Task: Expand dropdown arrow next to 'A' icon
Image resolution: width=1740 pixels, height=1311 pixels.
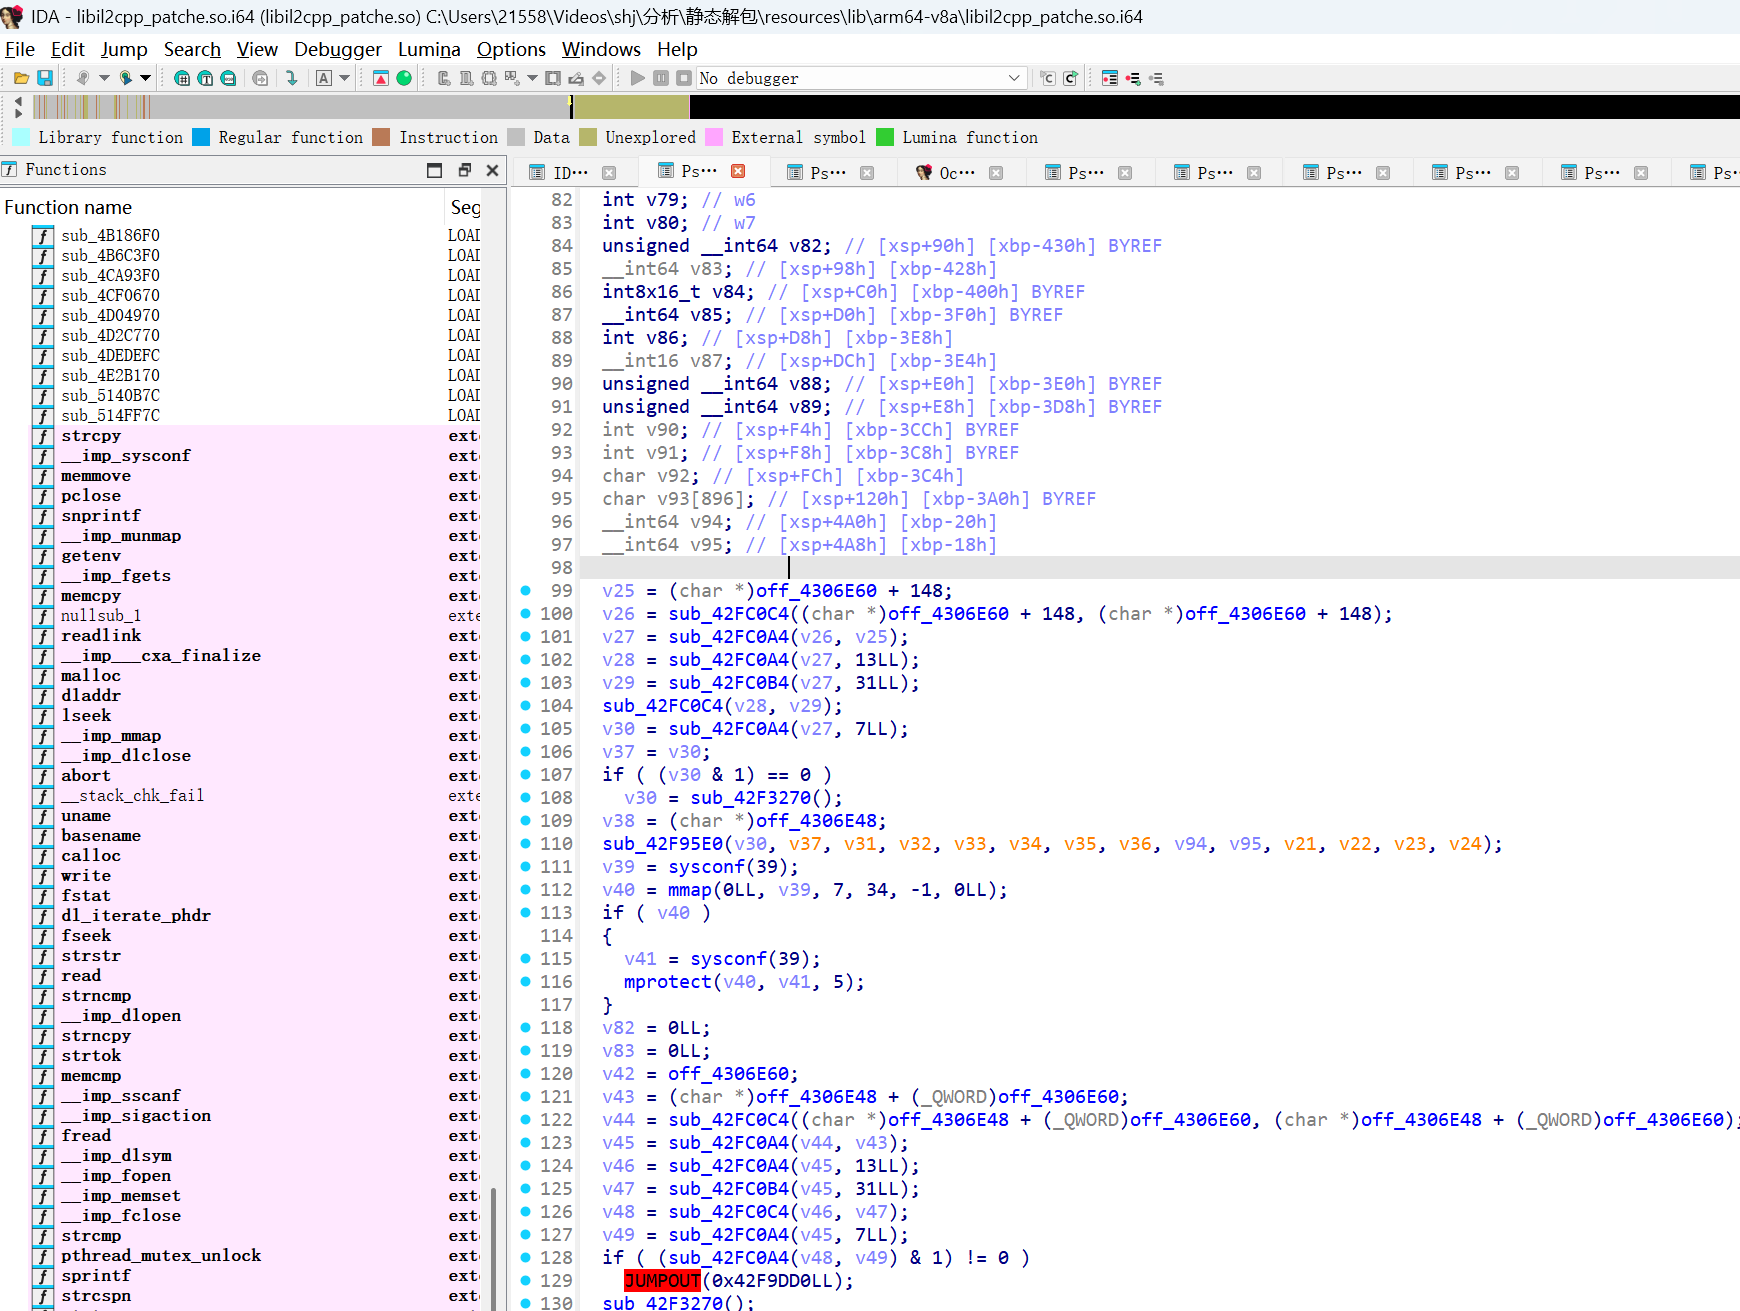Action: point(345,78)
